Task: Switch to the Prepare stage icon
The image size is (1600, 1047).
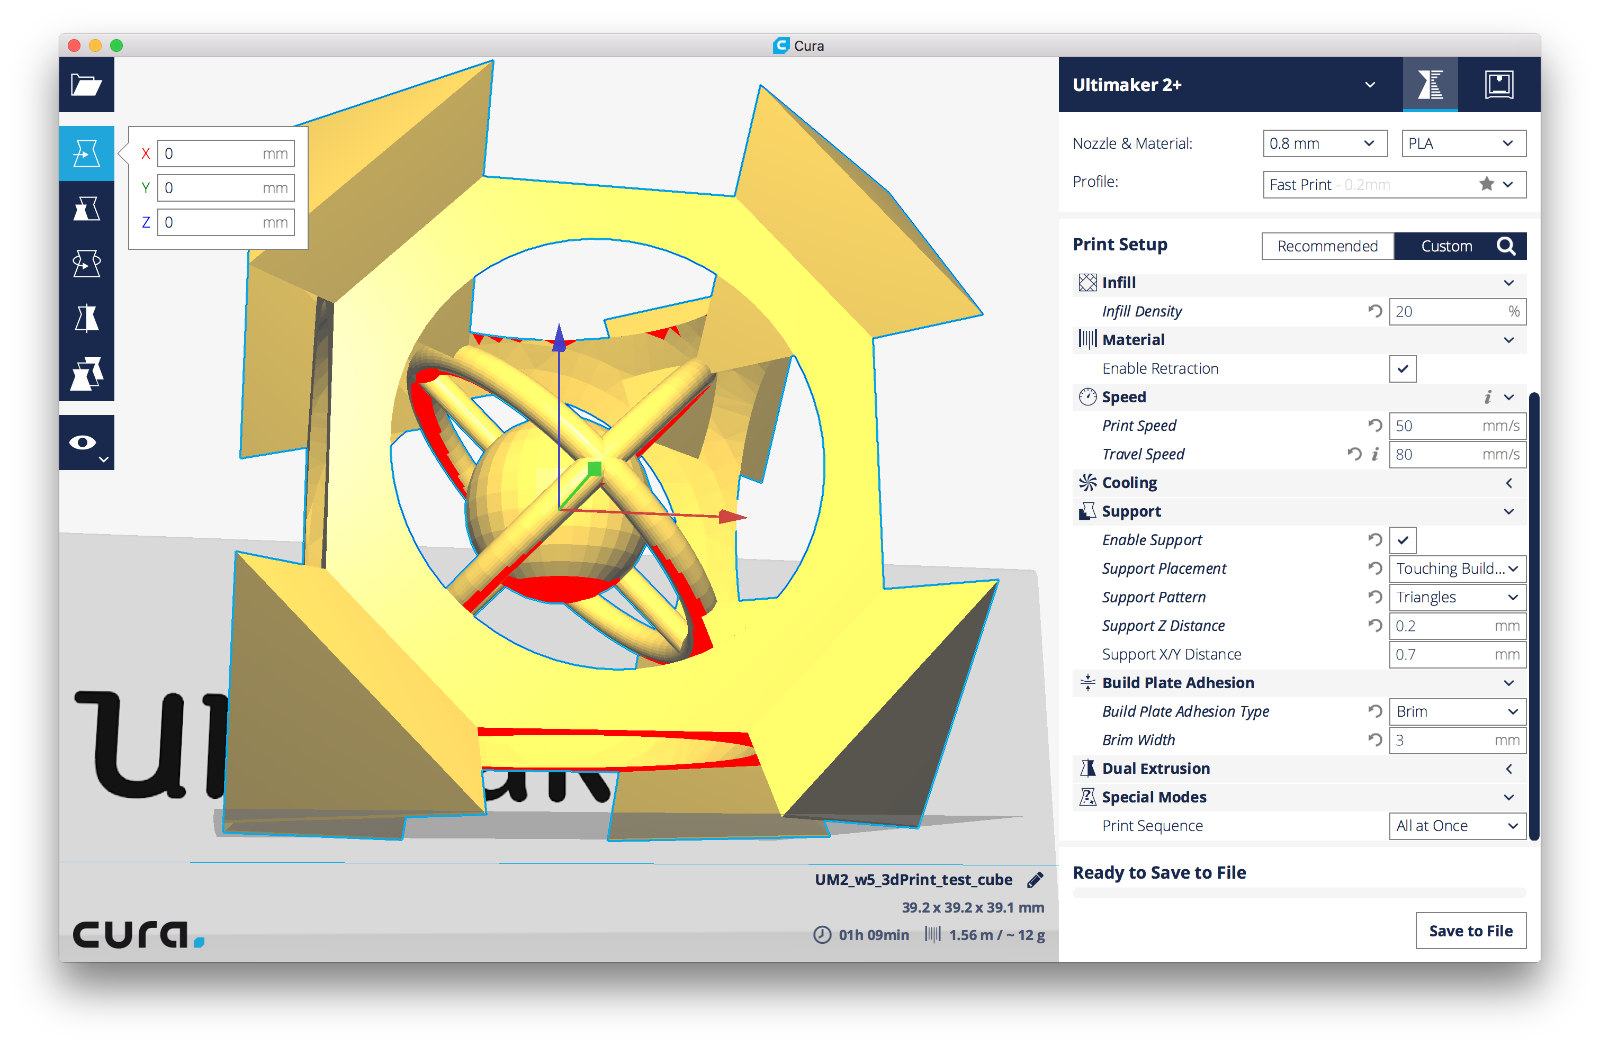Action: 1430,85
